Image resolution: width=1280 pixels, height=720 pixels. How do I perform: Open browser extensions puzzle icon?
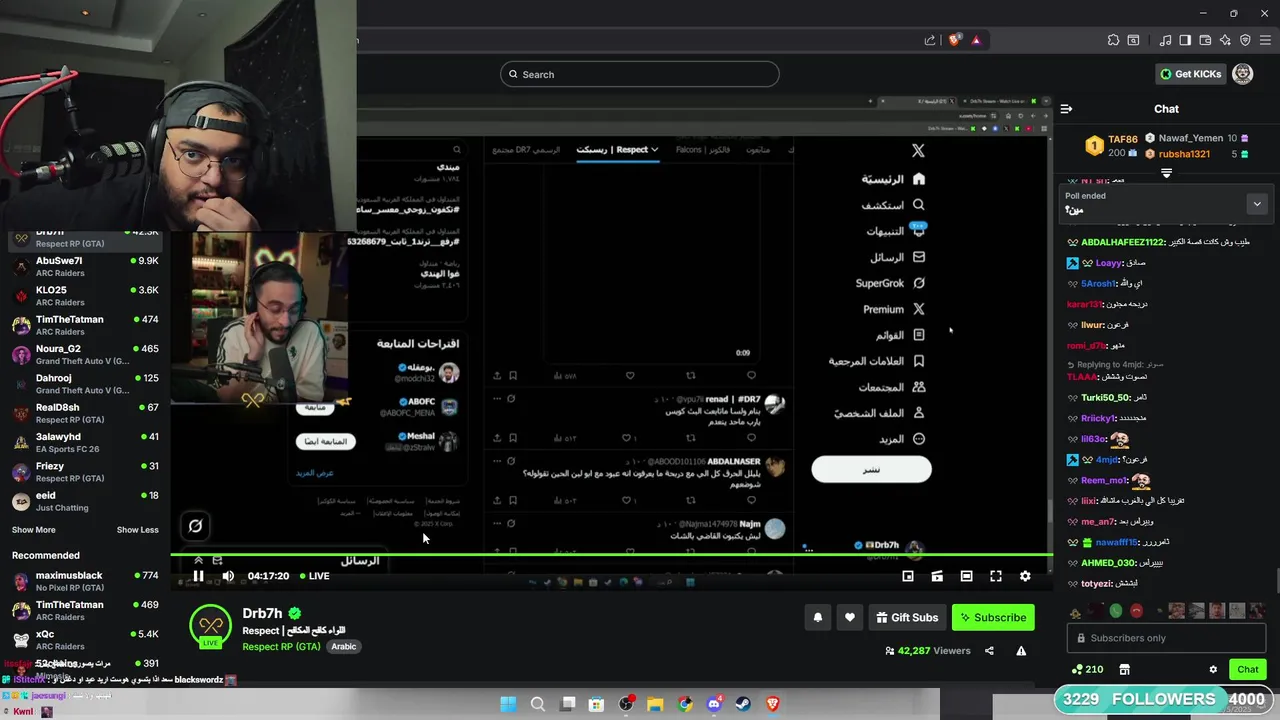[1113, 40]
